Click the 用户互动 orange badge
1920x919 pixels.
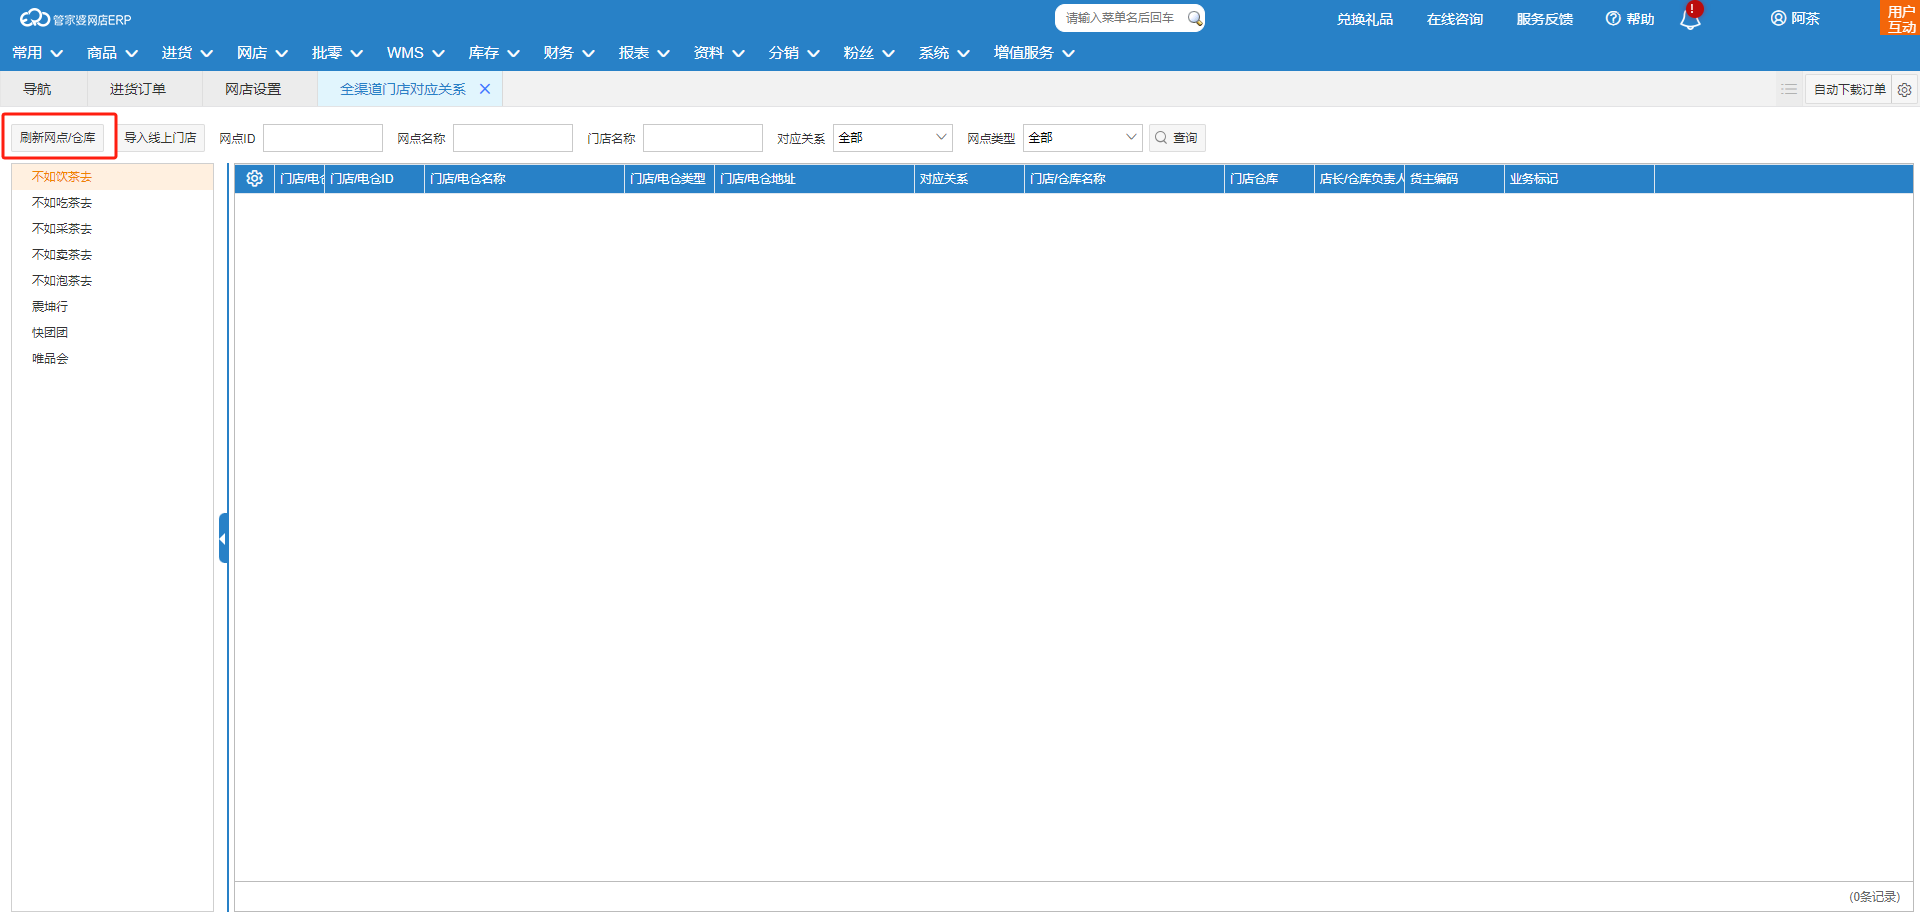(x=1901, y=19)
